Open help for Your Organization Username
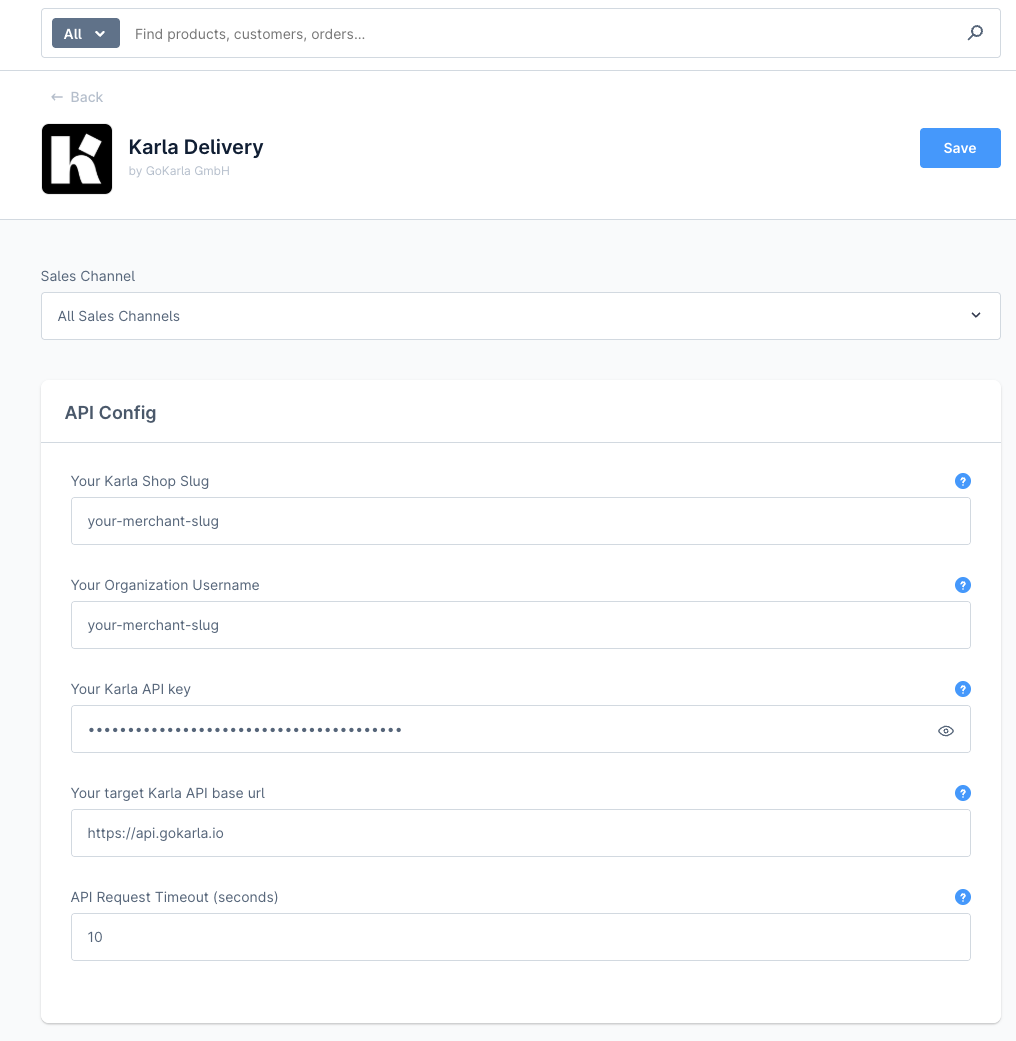This screenshot has height=1041, width=1016. tap(962, 585)
